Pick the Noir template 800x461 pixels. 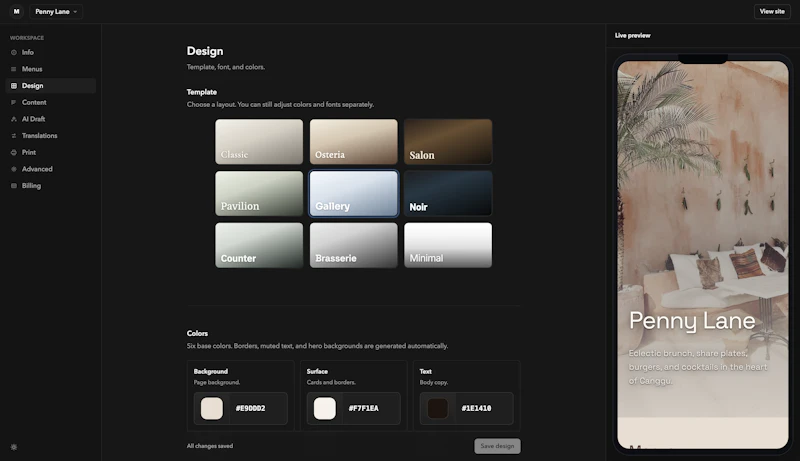pos(448,193)
